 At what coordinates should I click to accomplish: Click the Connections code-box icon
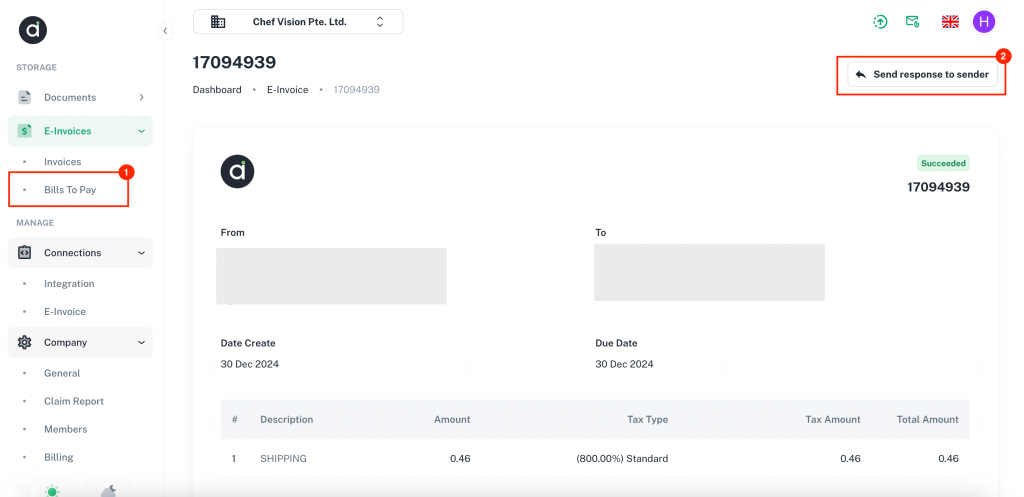pos(24,253)
